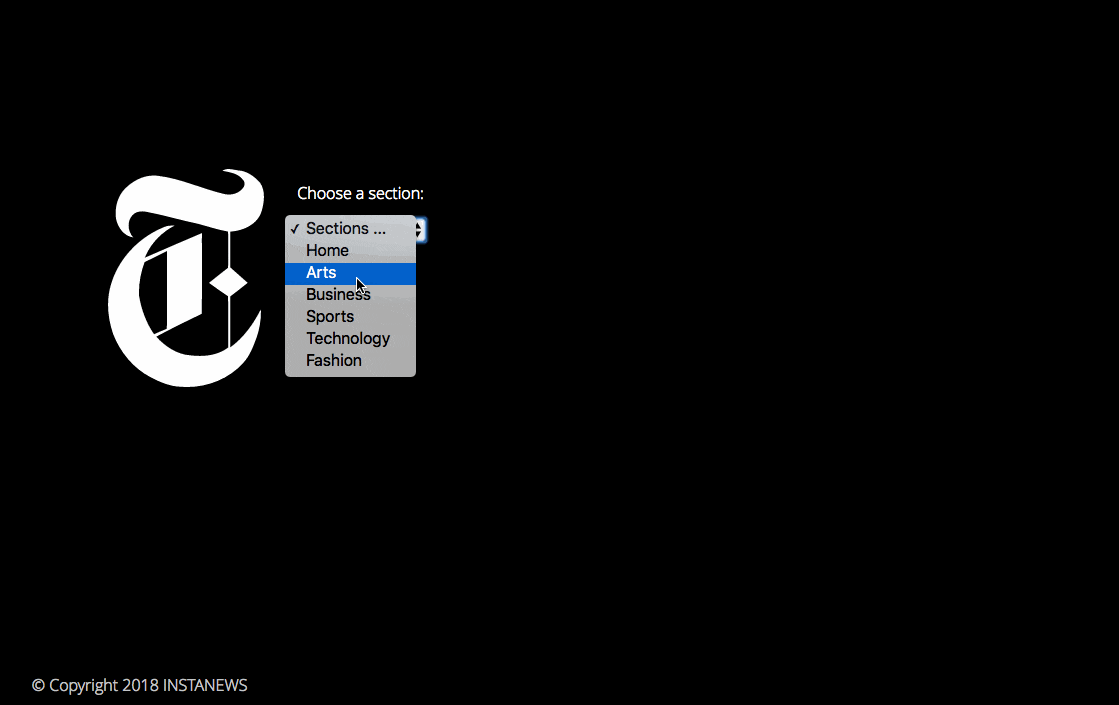Click the Copyright 2018 INSTANEWS footer text
Screen dimensions: 1119x705
140,686
